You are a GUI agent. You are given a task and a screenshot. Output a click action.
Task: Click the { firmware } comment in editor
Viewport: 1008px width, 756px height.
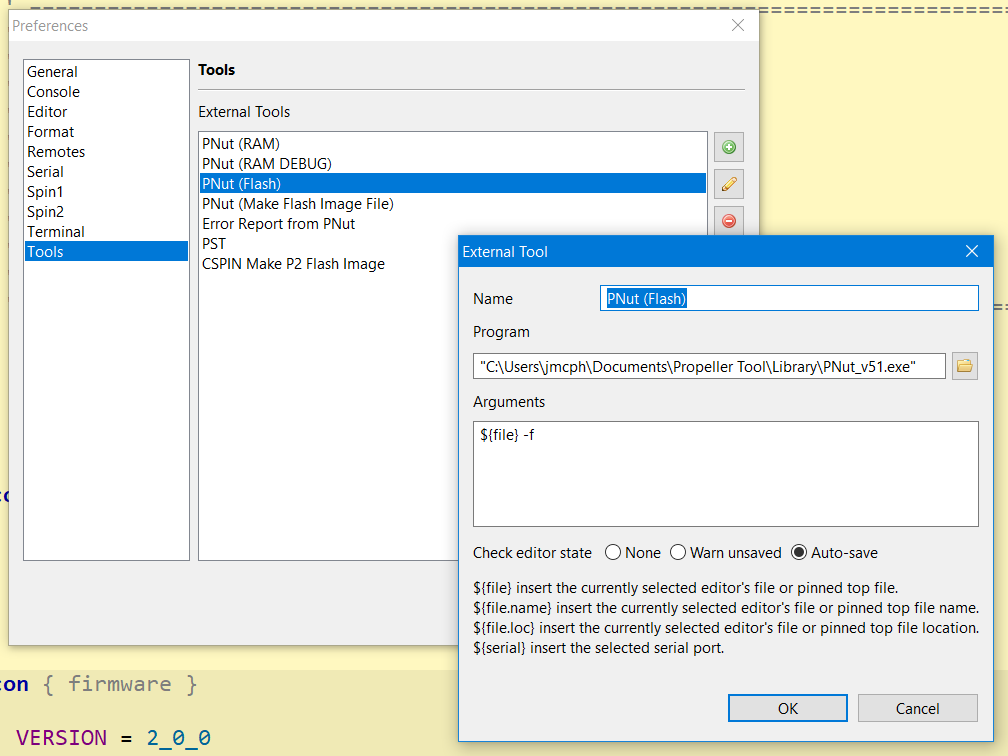point(120,684)
